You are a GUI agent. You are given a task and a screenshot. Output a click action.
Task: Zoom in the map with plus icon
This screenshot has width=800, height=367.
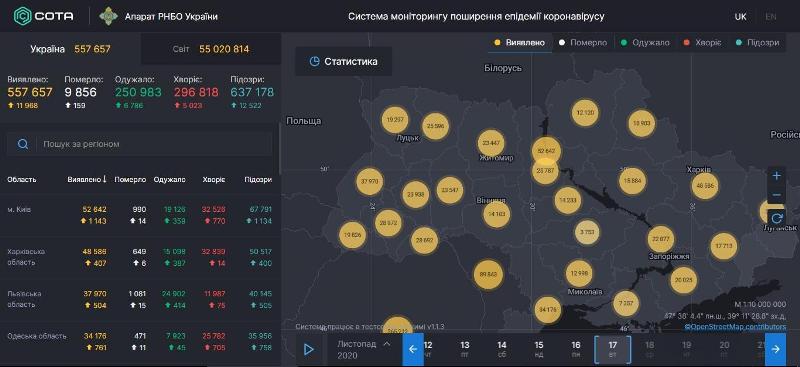pyautogui.click(x=777, y=176)
